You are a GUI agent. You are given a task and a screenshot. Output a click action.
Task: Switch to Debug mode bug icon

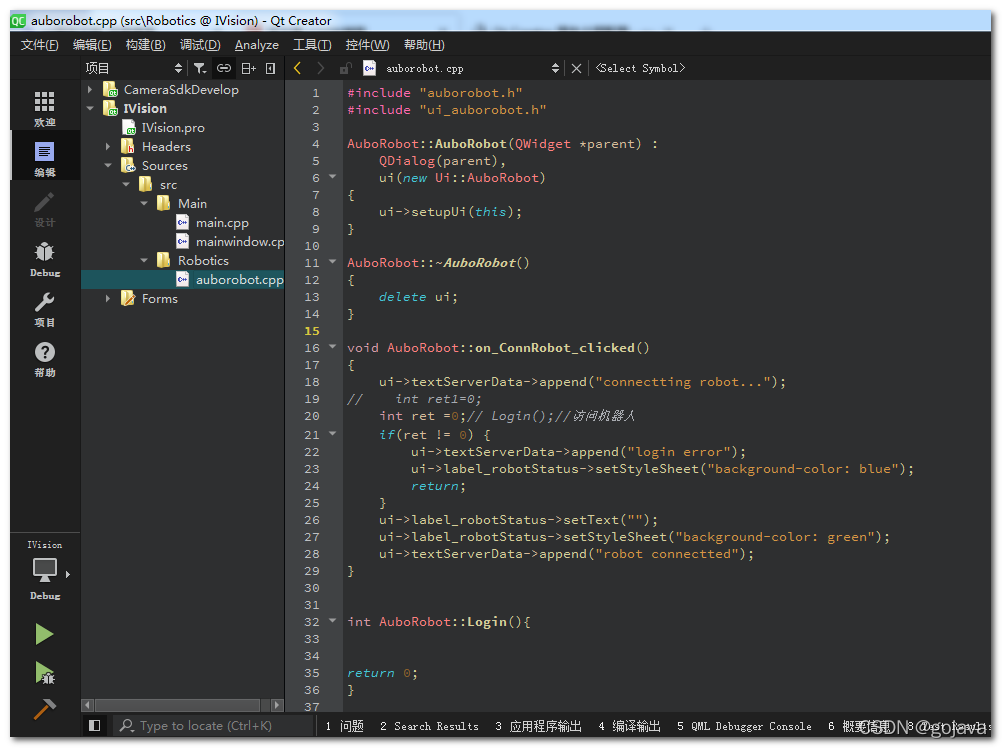pyautogui.click(x=44, y=252)
